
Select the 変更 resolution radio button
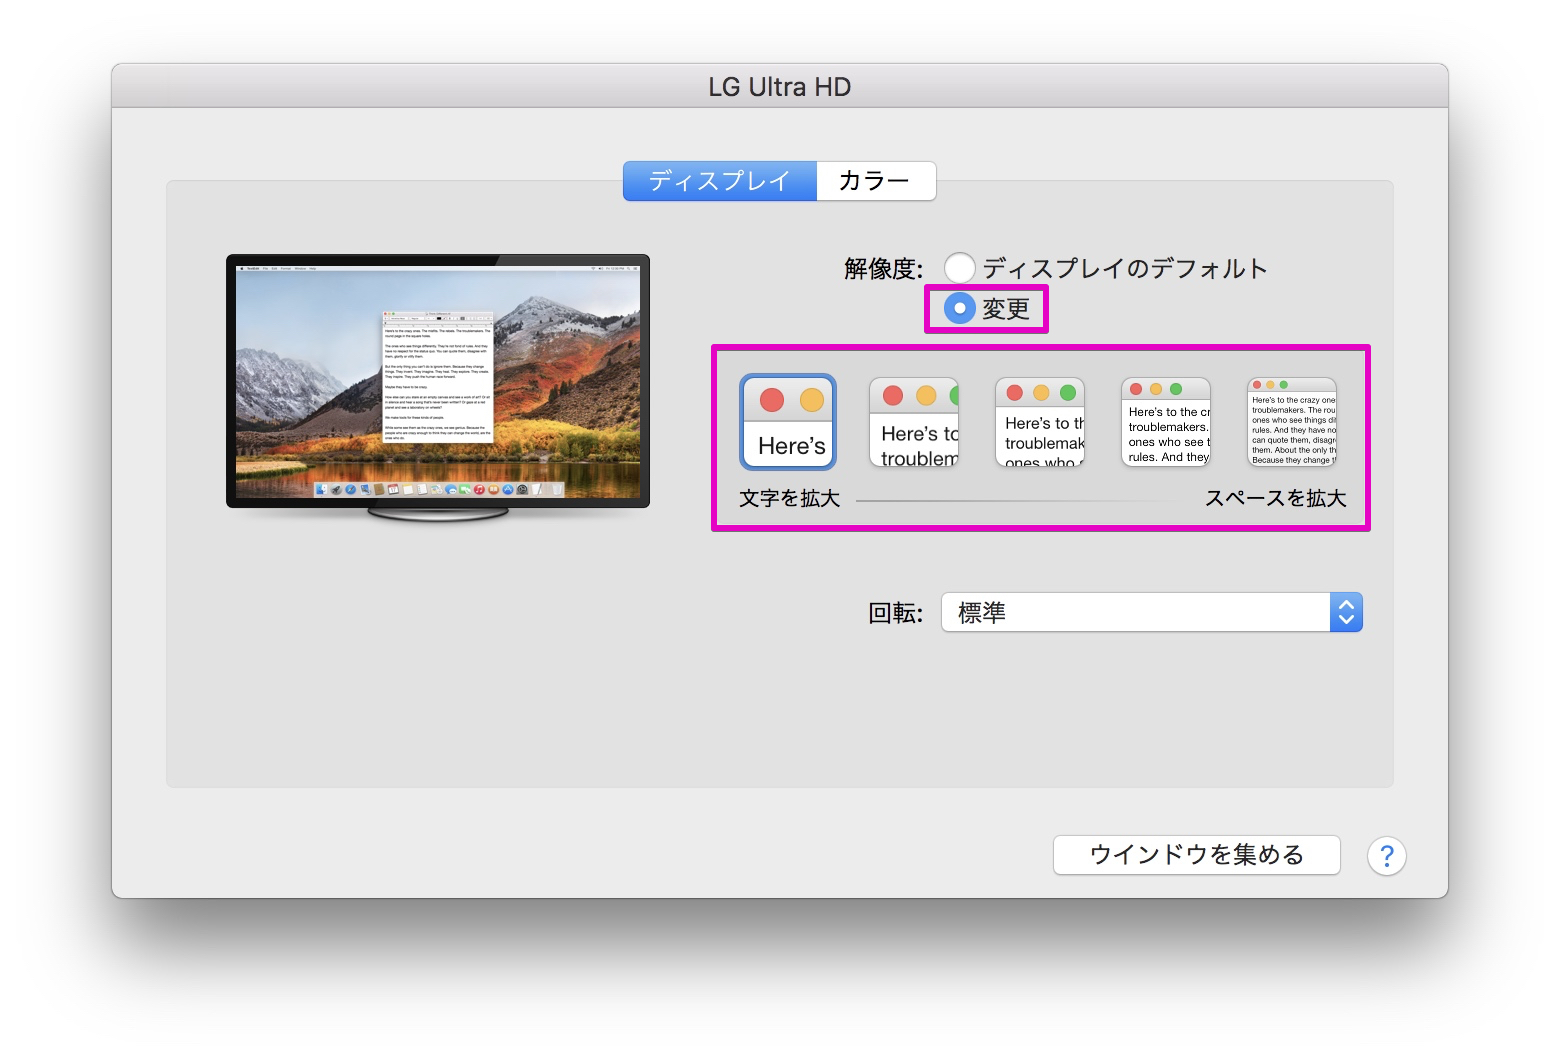point(960,308)
